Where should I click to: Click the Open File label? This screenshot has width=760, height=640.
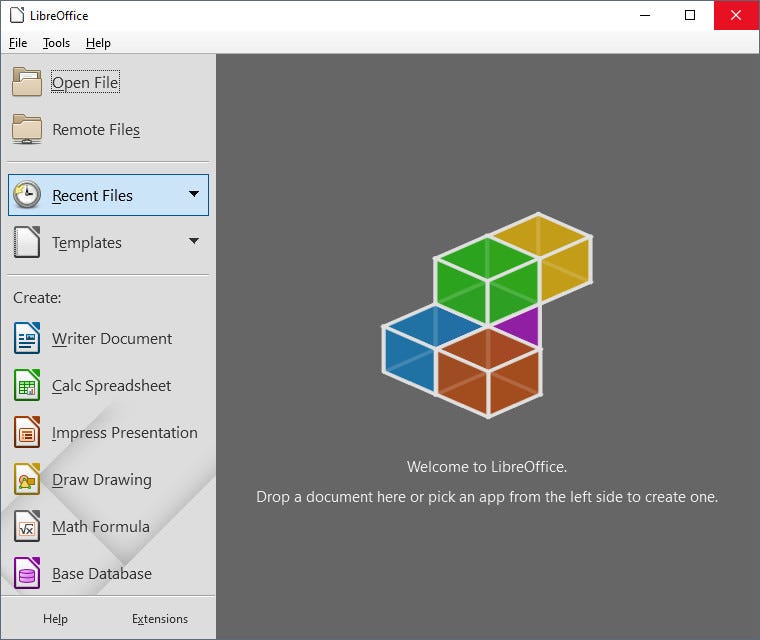[85, 82]
